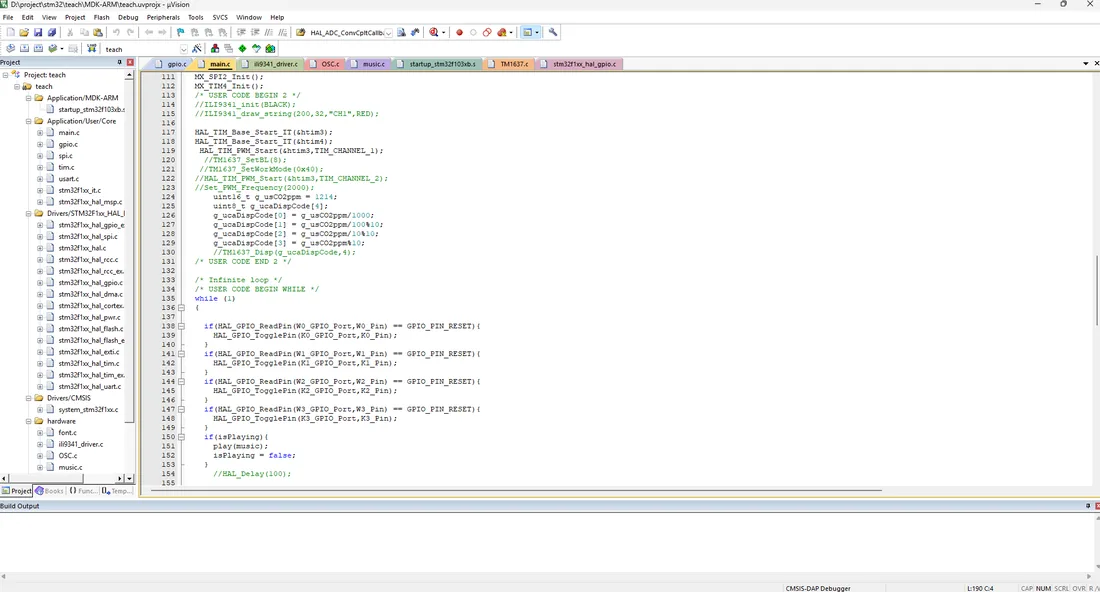Open the Debug menu
Viewport: 1100px width, 592px height.
click(128, 17)
